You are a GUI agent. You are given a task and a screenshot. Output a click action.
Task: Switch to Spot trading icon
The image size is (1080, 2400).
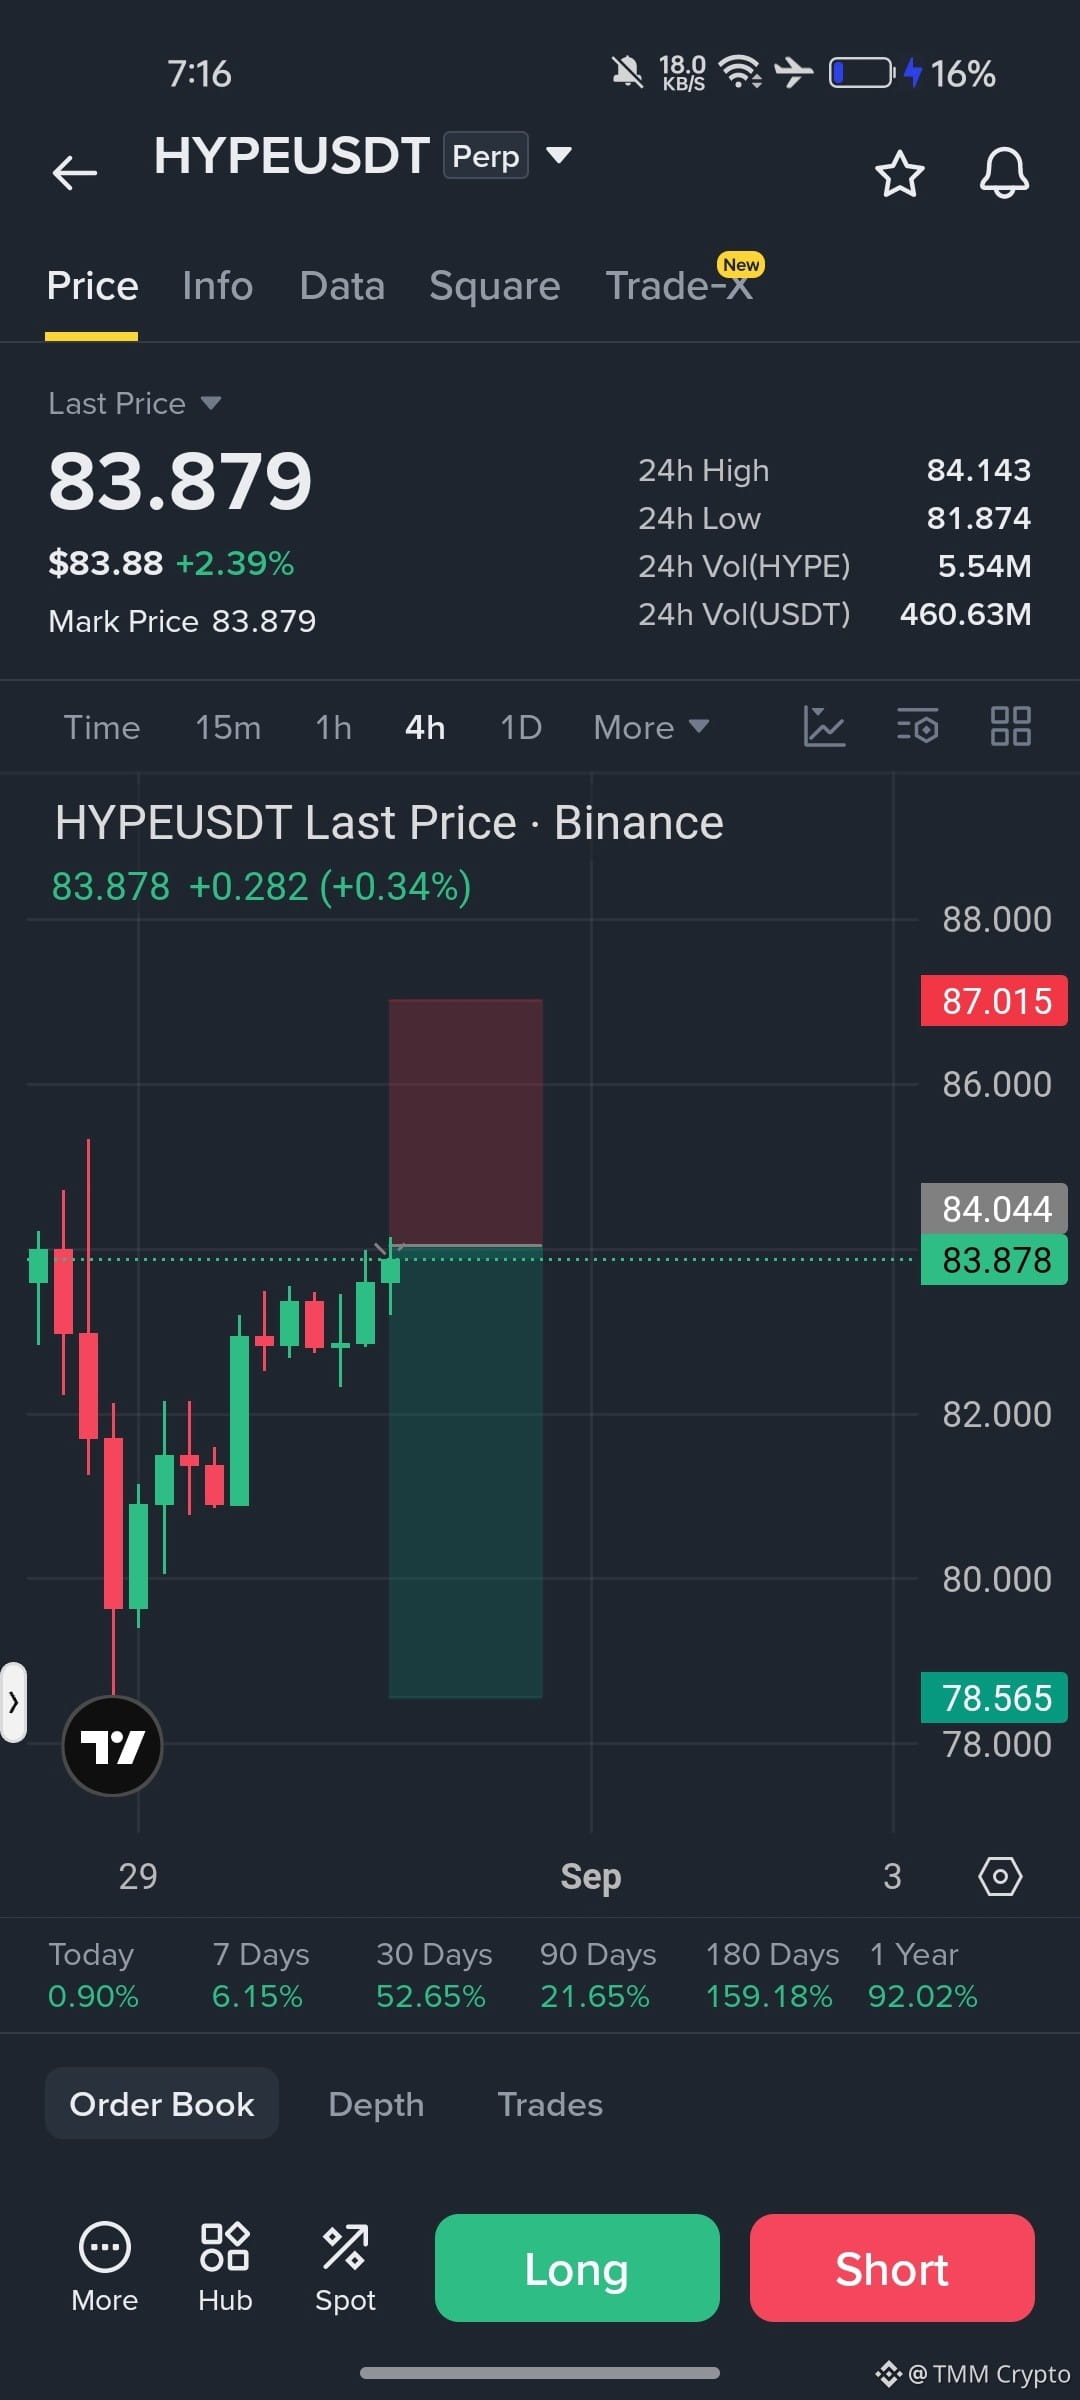pyautogui.click(x=345, y=2268)
